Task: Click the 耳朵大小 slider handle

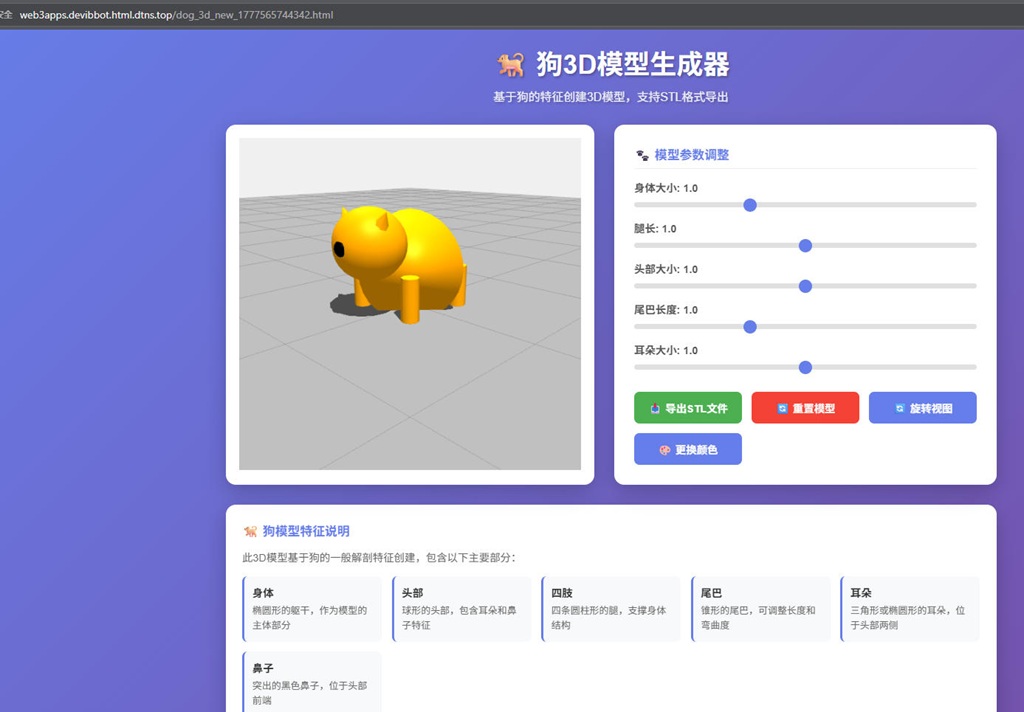Action: 805,367
